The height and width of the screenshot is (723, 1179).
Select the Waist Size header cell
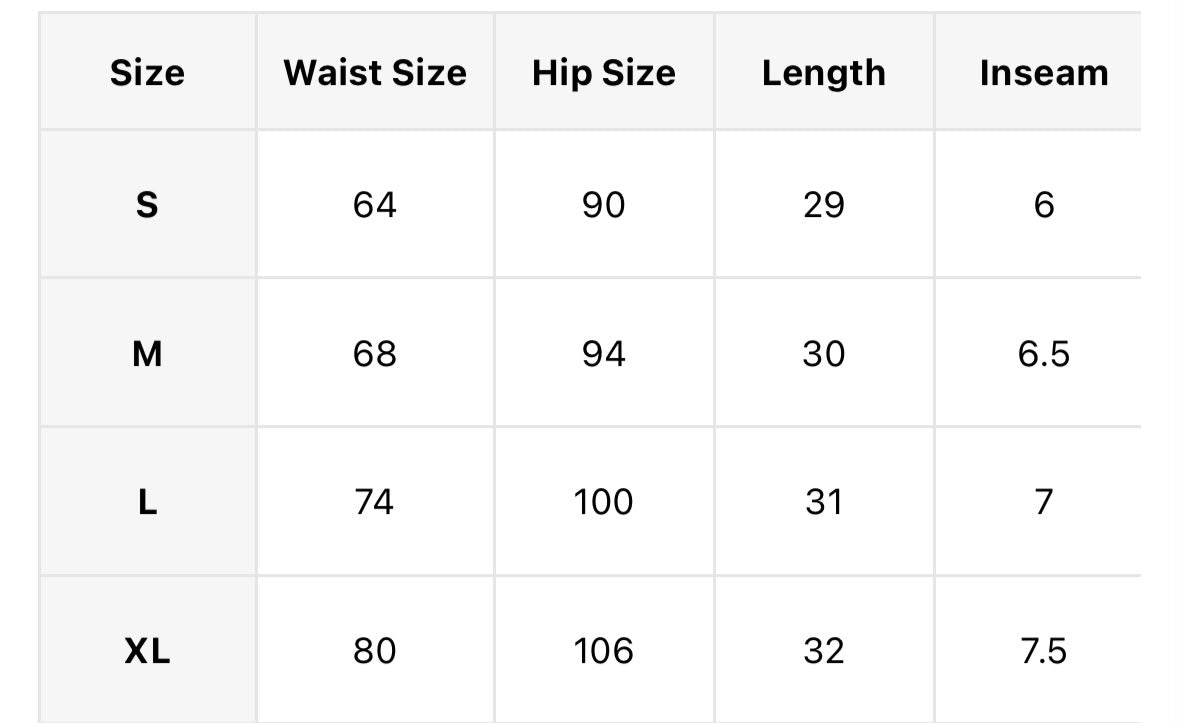(x=375, y=73)
